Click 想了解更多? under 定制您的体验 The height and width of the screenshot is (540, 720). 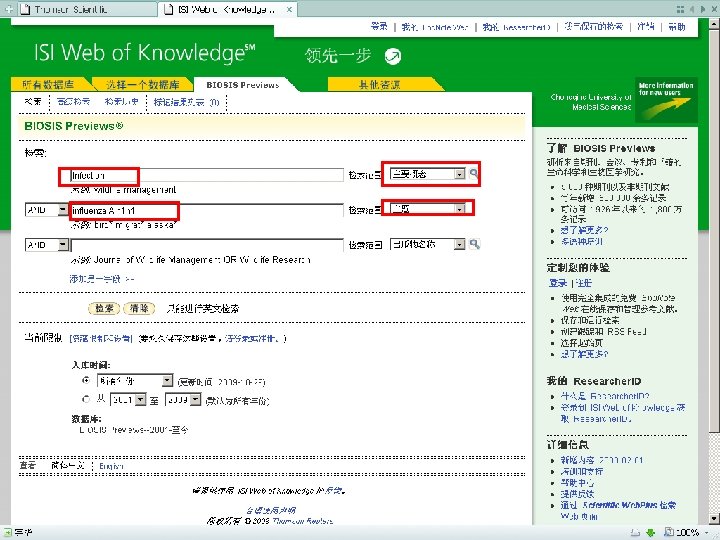point(584,354)
